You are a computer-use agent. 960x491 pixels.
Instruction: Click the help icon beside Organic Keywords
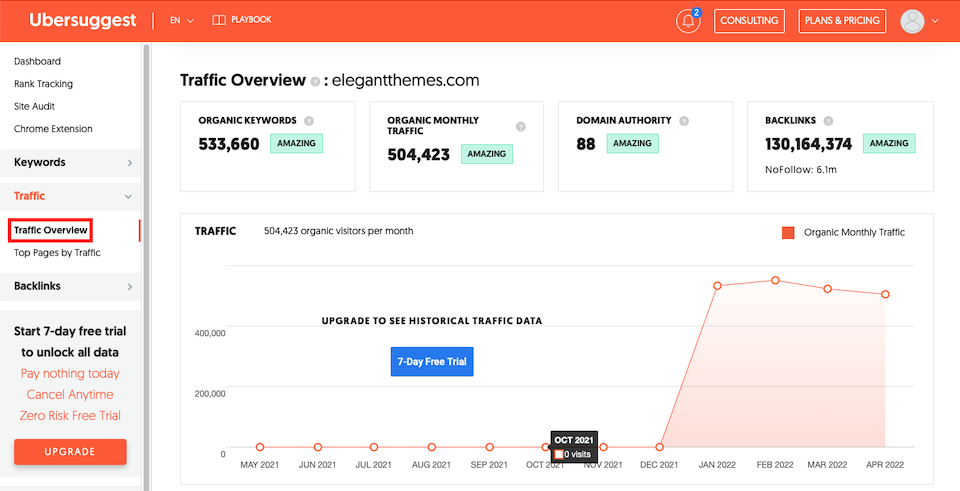(309, 121)
